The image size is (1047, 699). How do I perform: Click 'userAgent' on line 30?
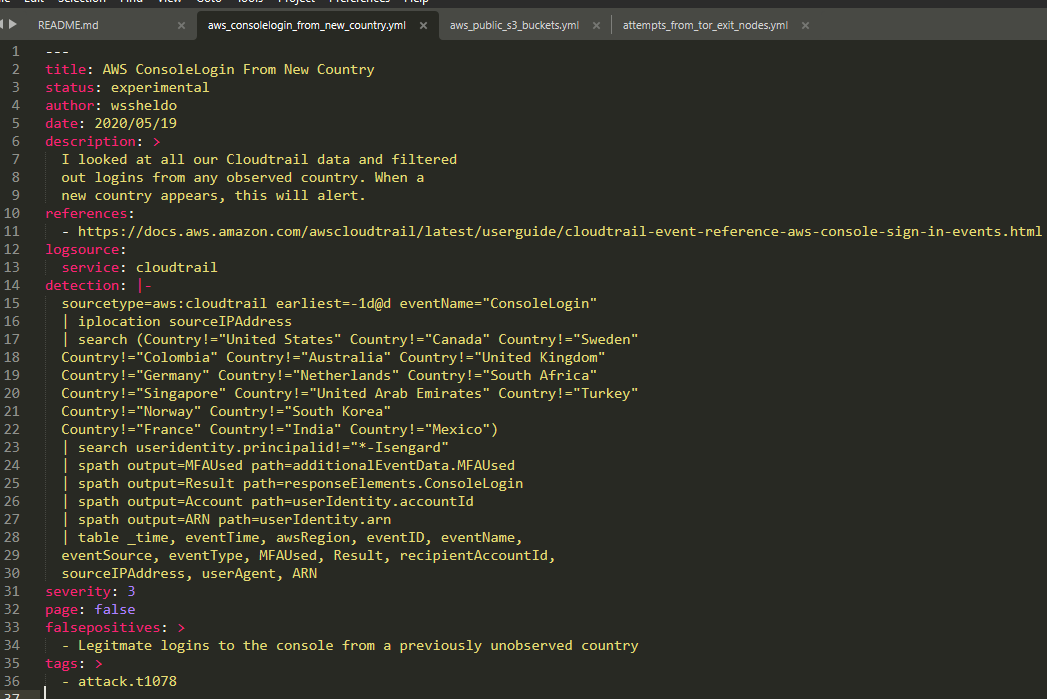coord(238,574)
